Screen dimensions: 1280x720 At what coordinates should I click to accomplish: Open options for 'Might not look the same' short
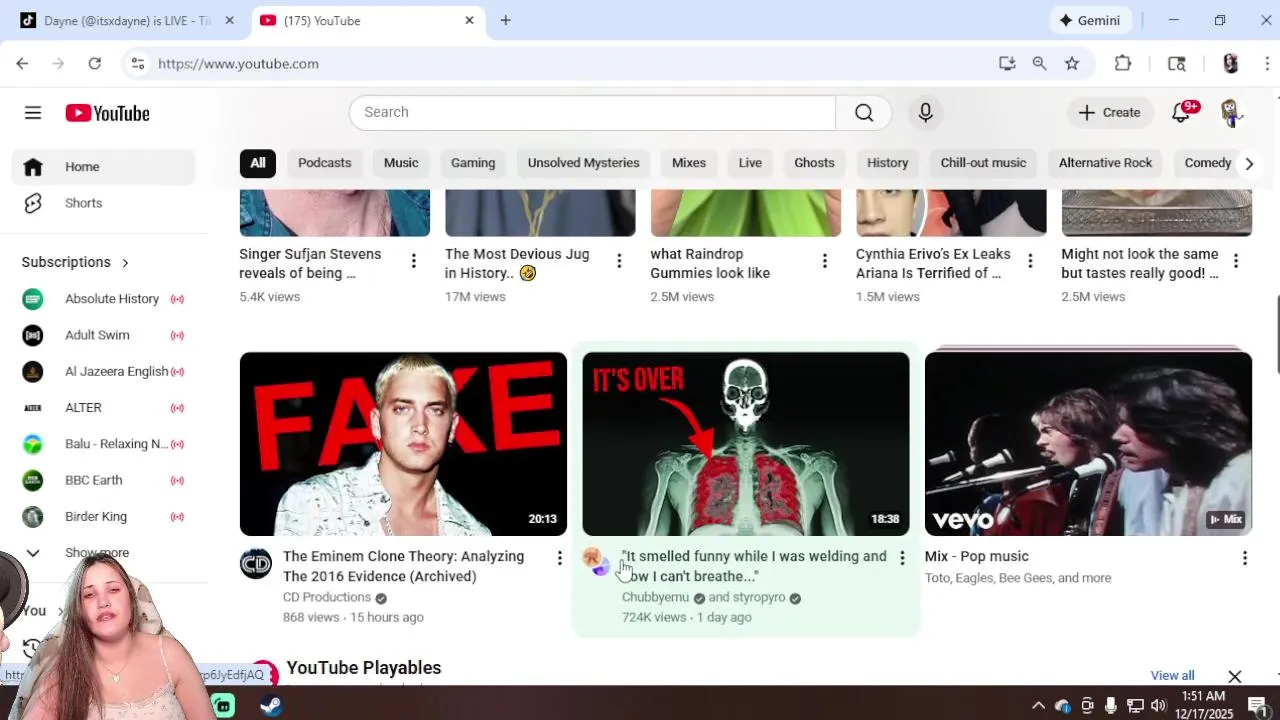(1236, 261)
